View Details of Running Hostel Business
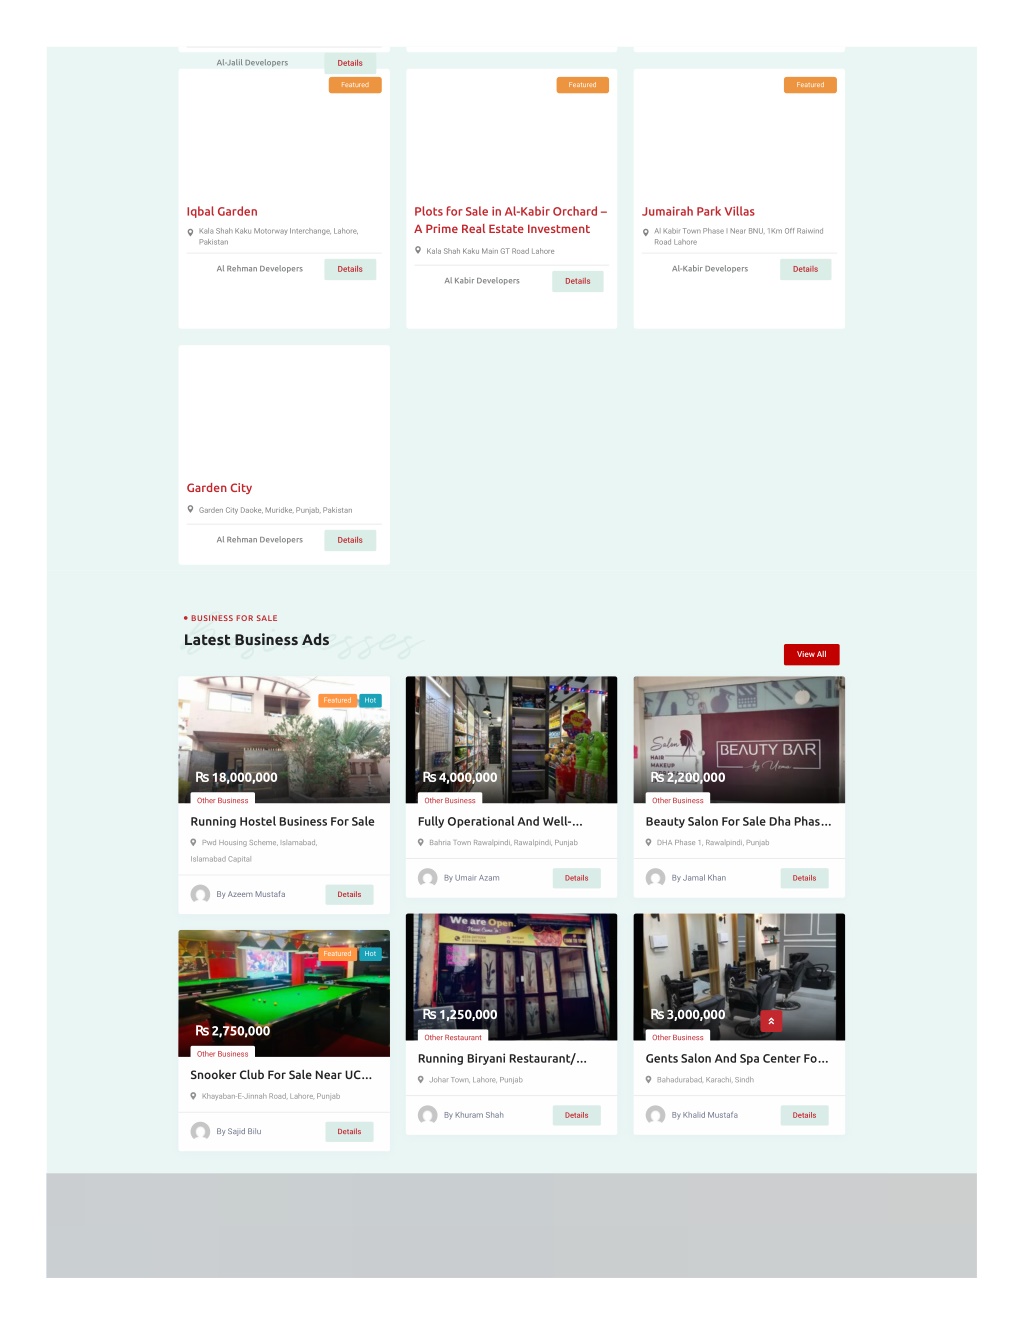Screen dimensions: 1024x1325 [350, 894]
